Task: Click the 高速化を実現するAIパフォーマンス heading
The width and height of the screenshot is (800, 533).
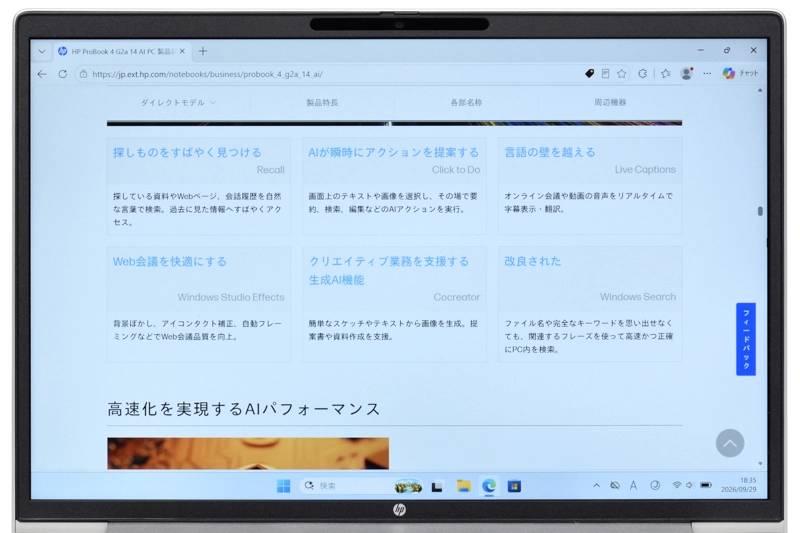Action: click(x=244, y=409)
